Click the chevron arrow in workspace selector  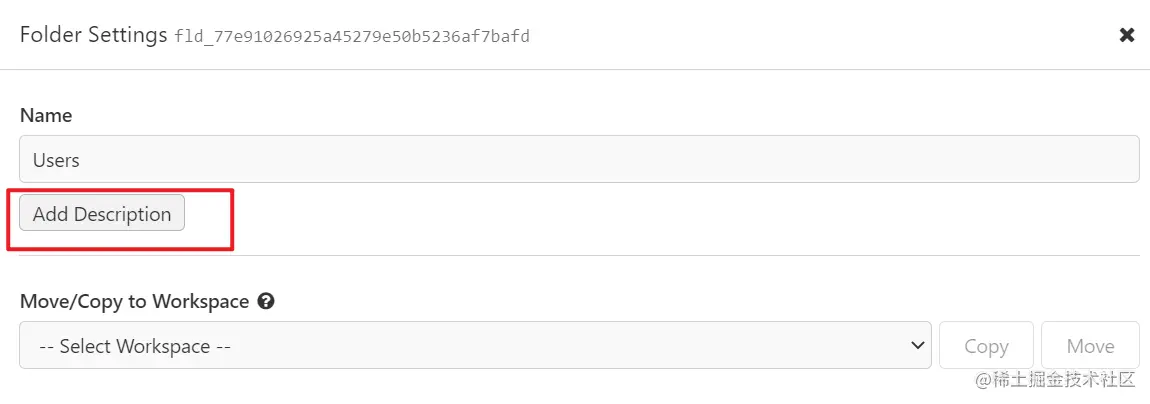[x=916, y=345]
